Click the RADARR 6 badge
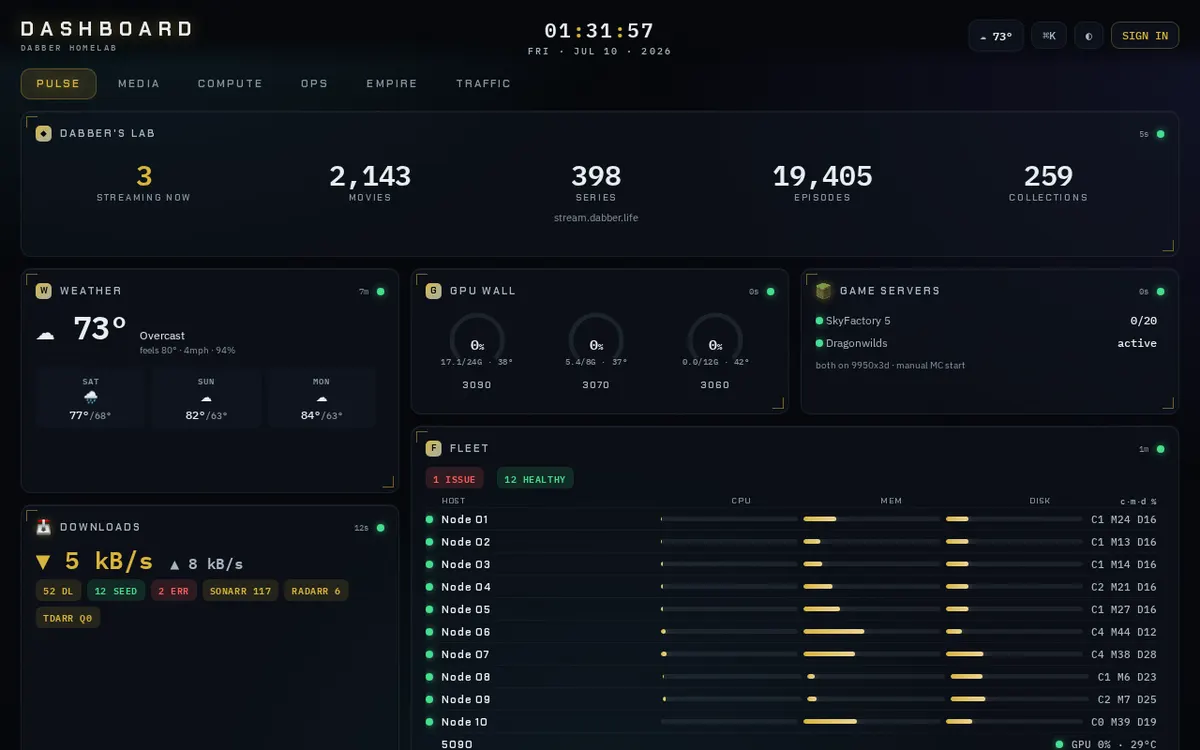 coord(316,591)
